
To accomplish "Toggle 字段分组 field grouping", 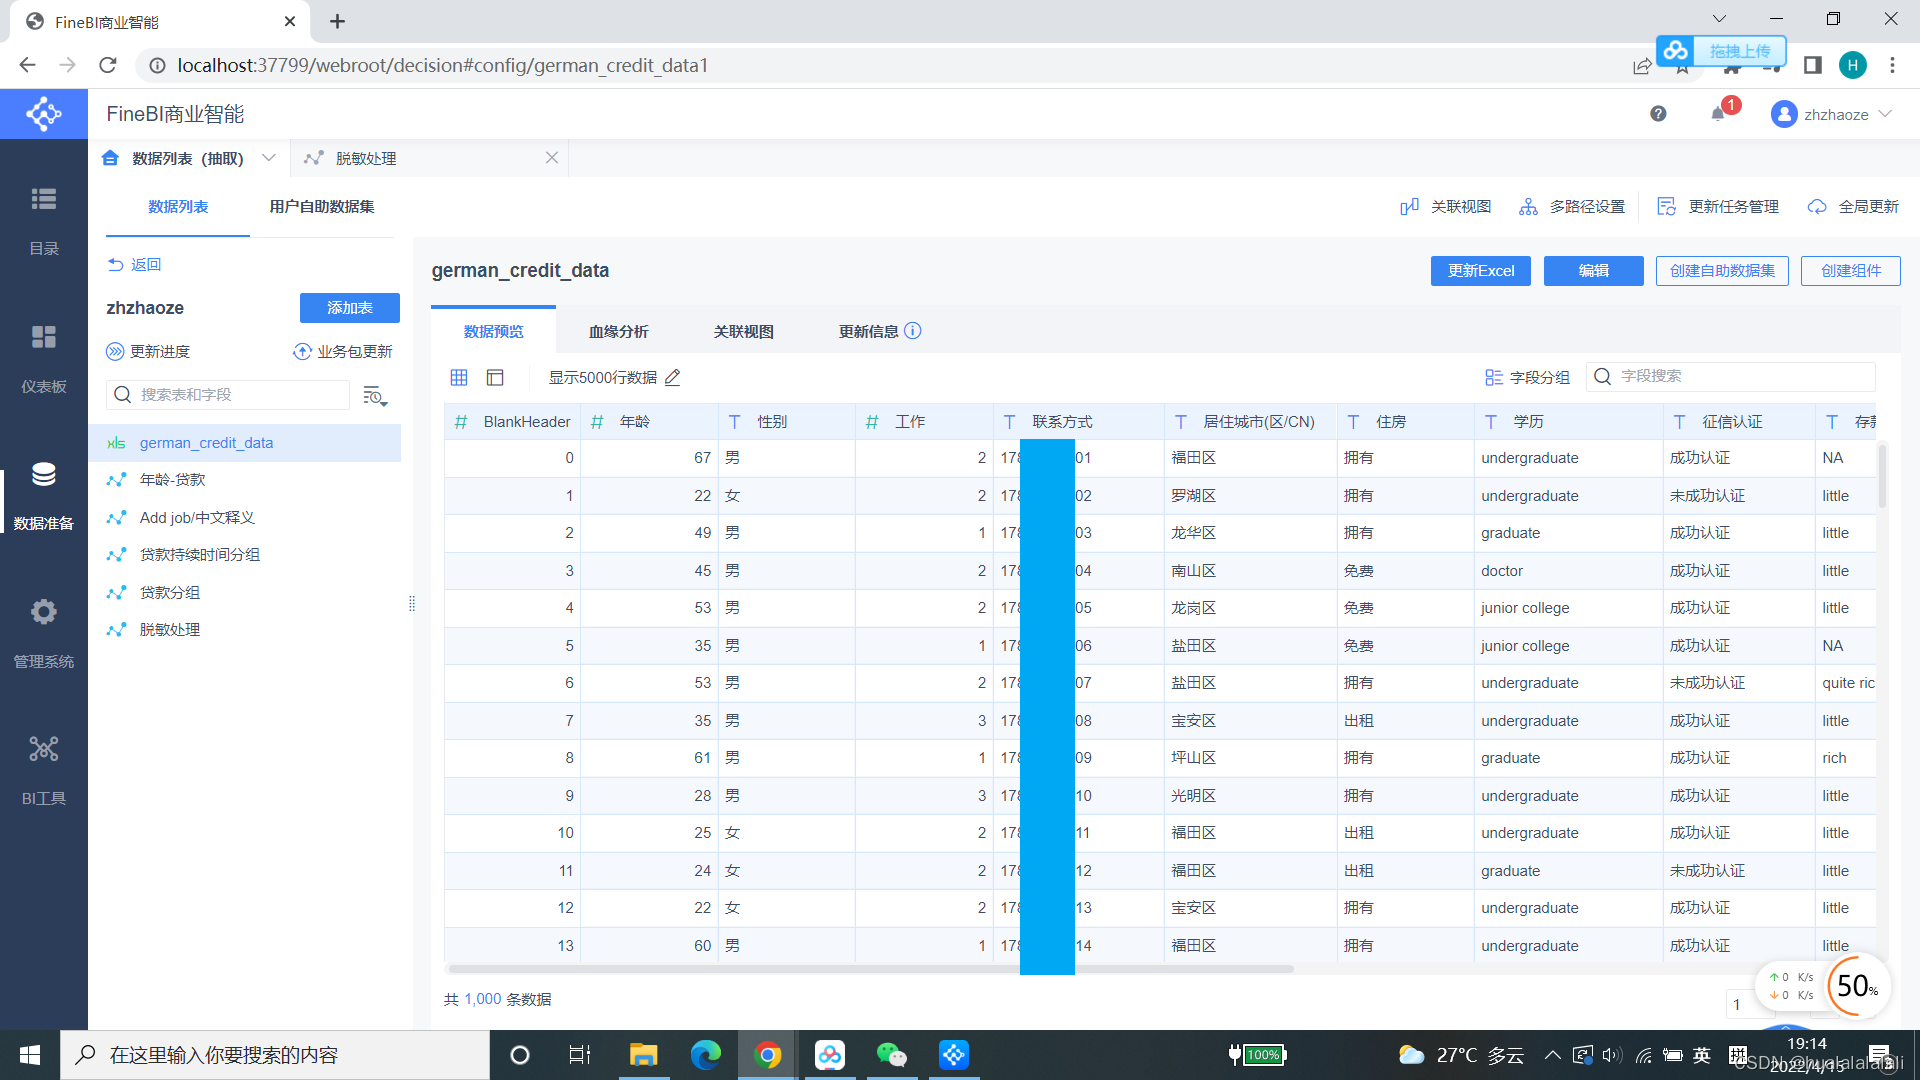I will point(1527,377).
